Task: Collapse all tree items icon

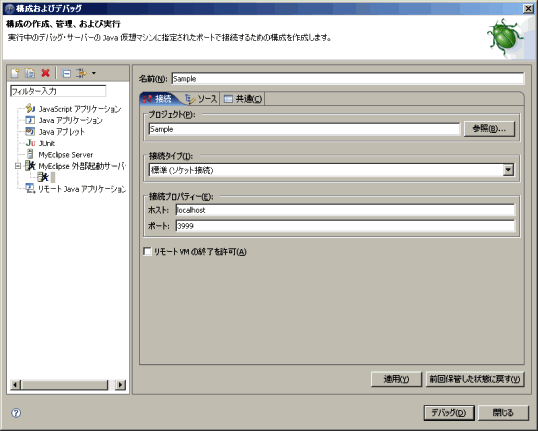Action: [x=66, y=73]
